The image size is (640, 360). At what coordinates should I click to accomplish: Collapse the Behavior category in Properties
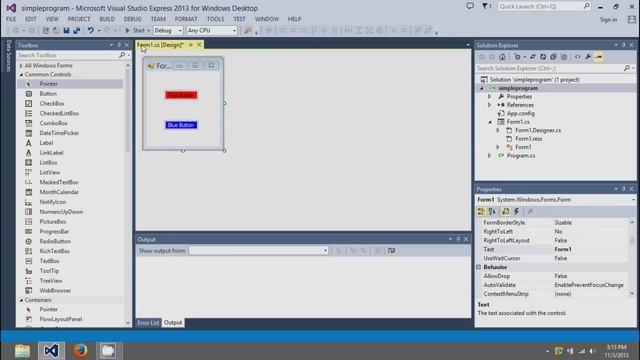pos(479,267)
